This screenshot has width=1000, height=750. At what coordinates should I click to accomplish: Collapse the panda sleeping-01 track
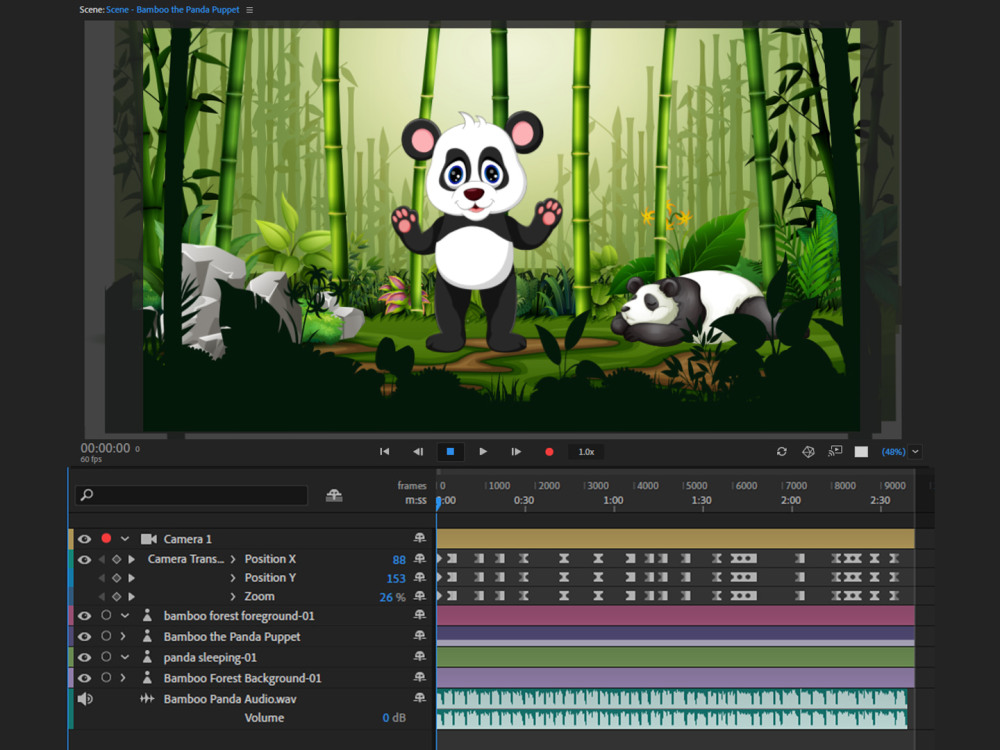click(125, 657)
